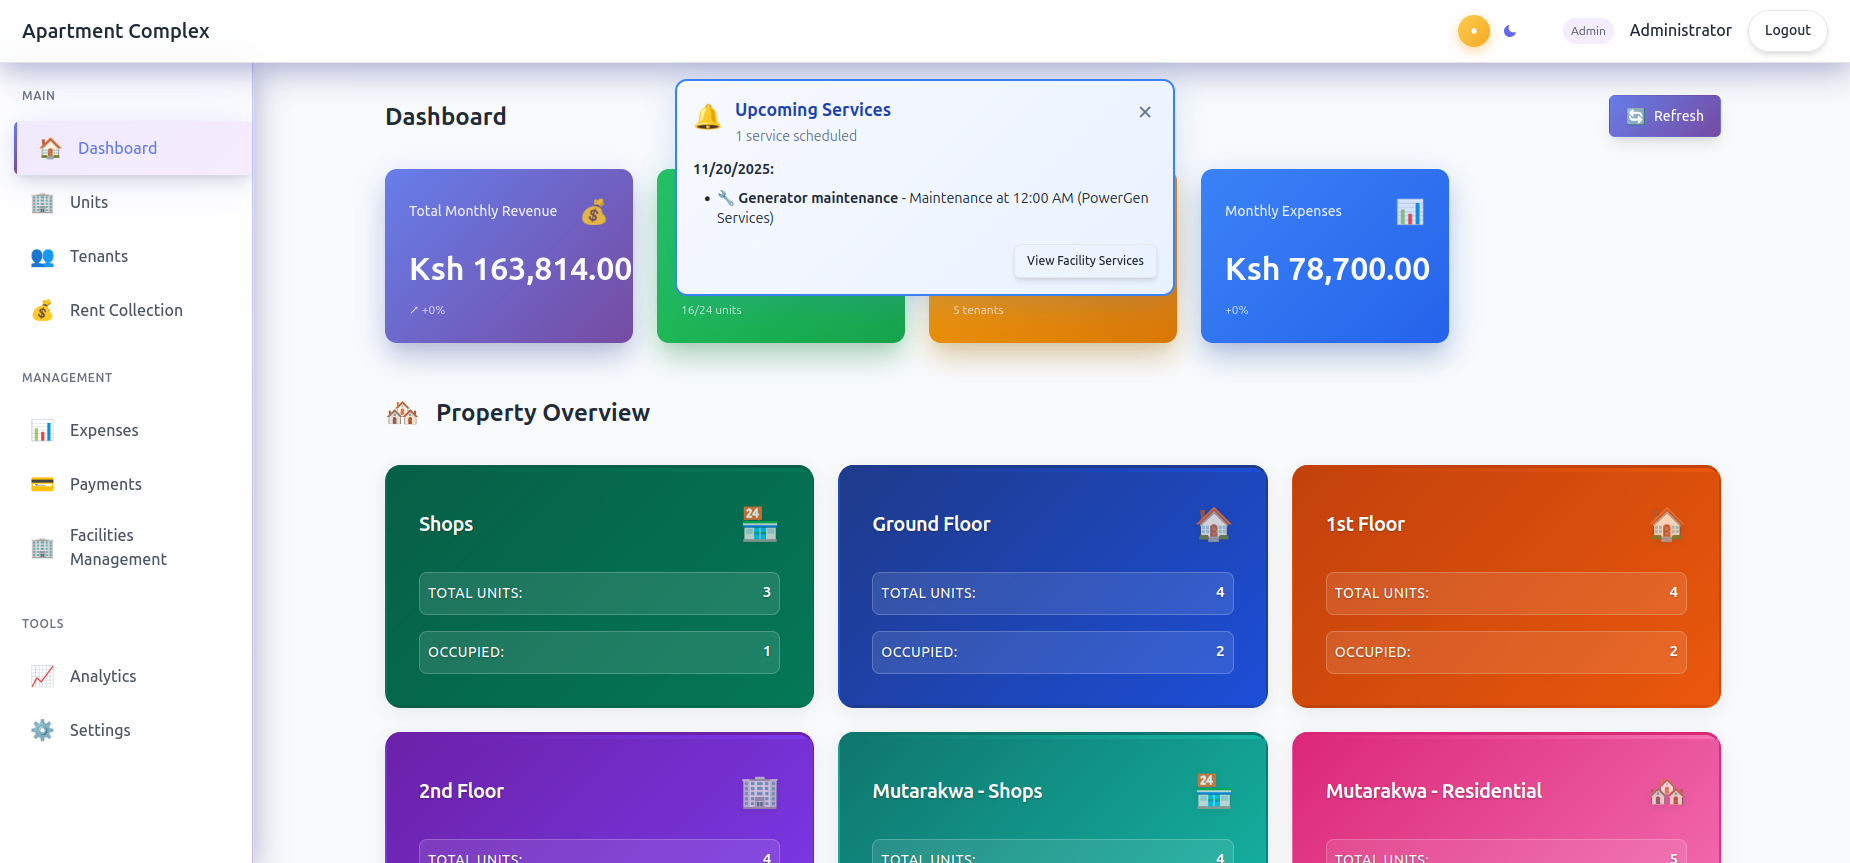Click the houses icon on Mutarakwa - Residential card
The width and height of the screenshot is (1850, 863).
[x=1667, y=791]
